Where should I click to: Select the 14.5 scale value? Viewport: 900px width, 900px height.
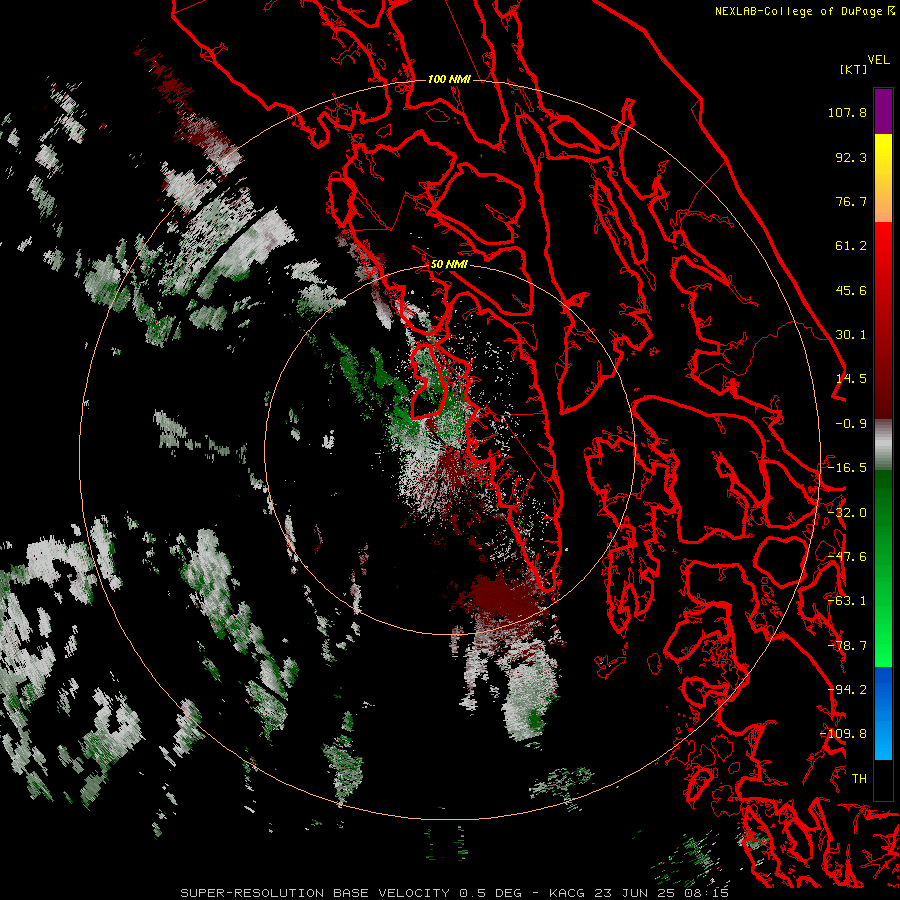[851, 379]
